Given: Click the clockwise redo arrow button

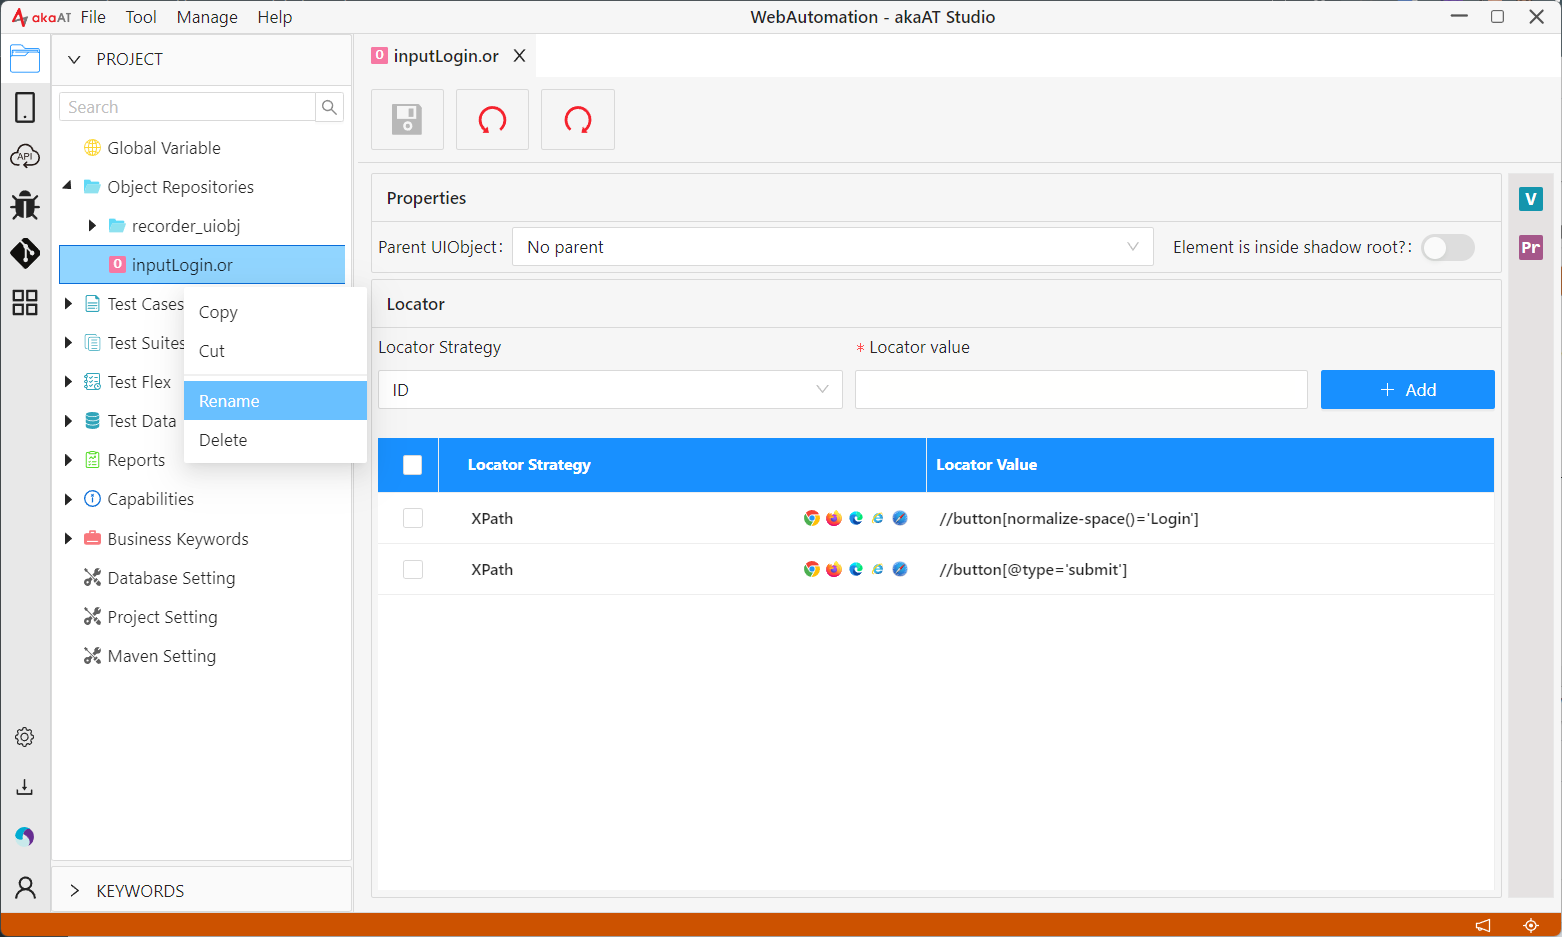Looking at the screenshot, I should [578, 120].
